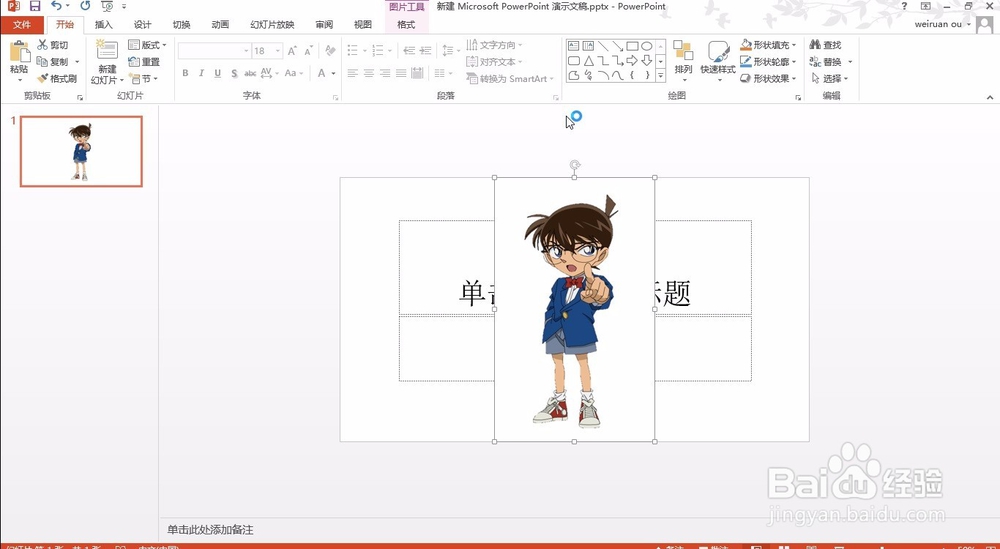1000x549 pixels.
Task: Open 形状轮廓 shape outline
Action: tap(768, 62)
